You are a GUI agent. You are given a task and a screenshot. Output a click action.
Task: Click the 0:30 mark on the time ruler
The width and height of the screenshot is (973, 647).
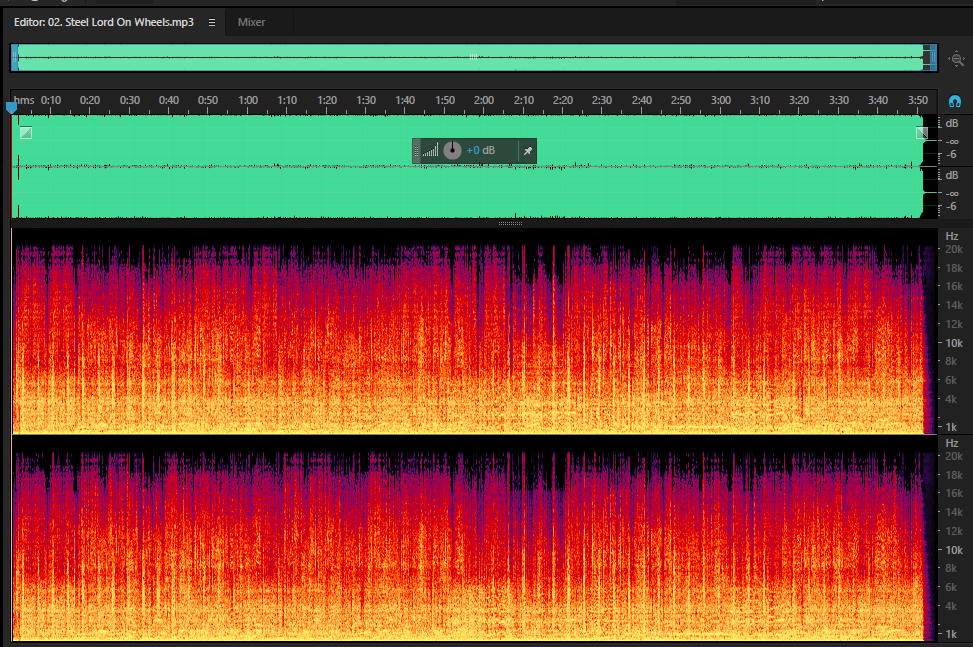(130, 100)
